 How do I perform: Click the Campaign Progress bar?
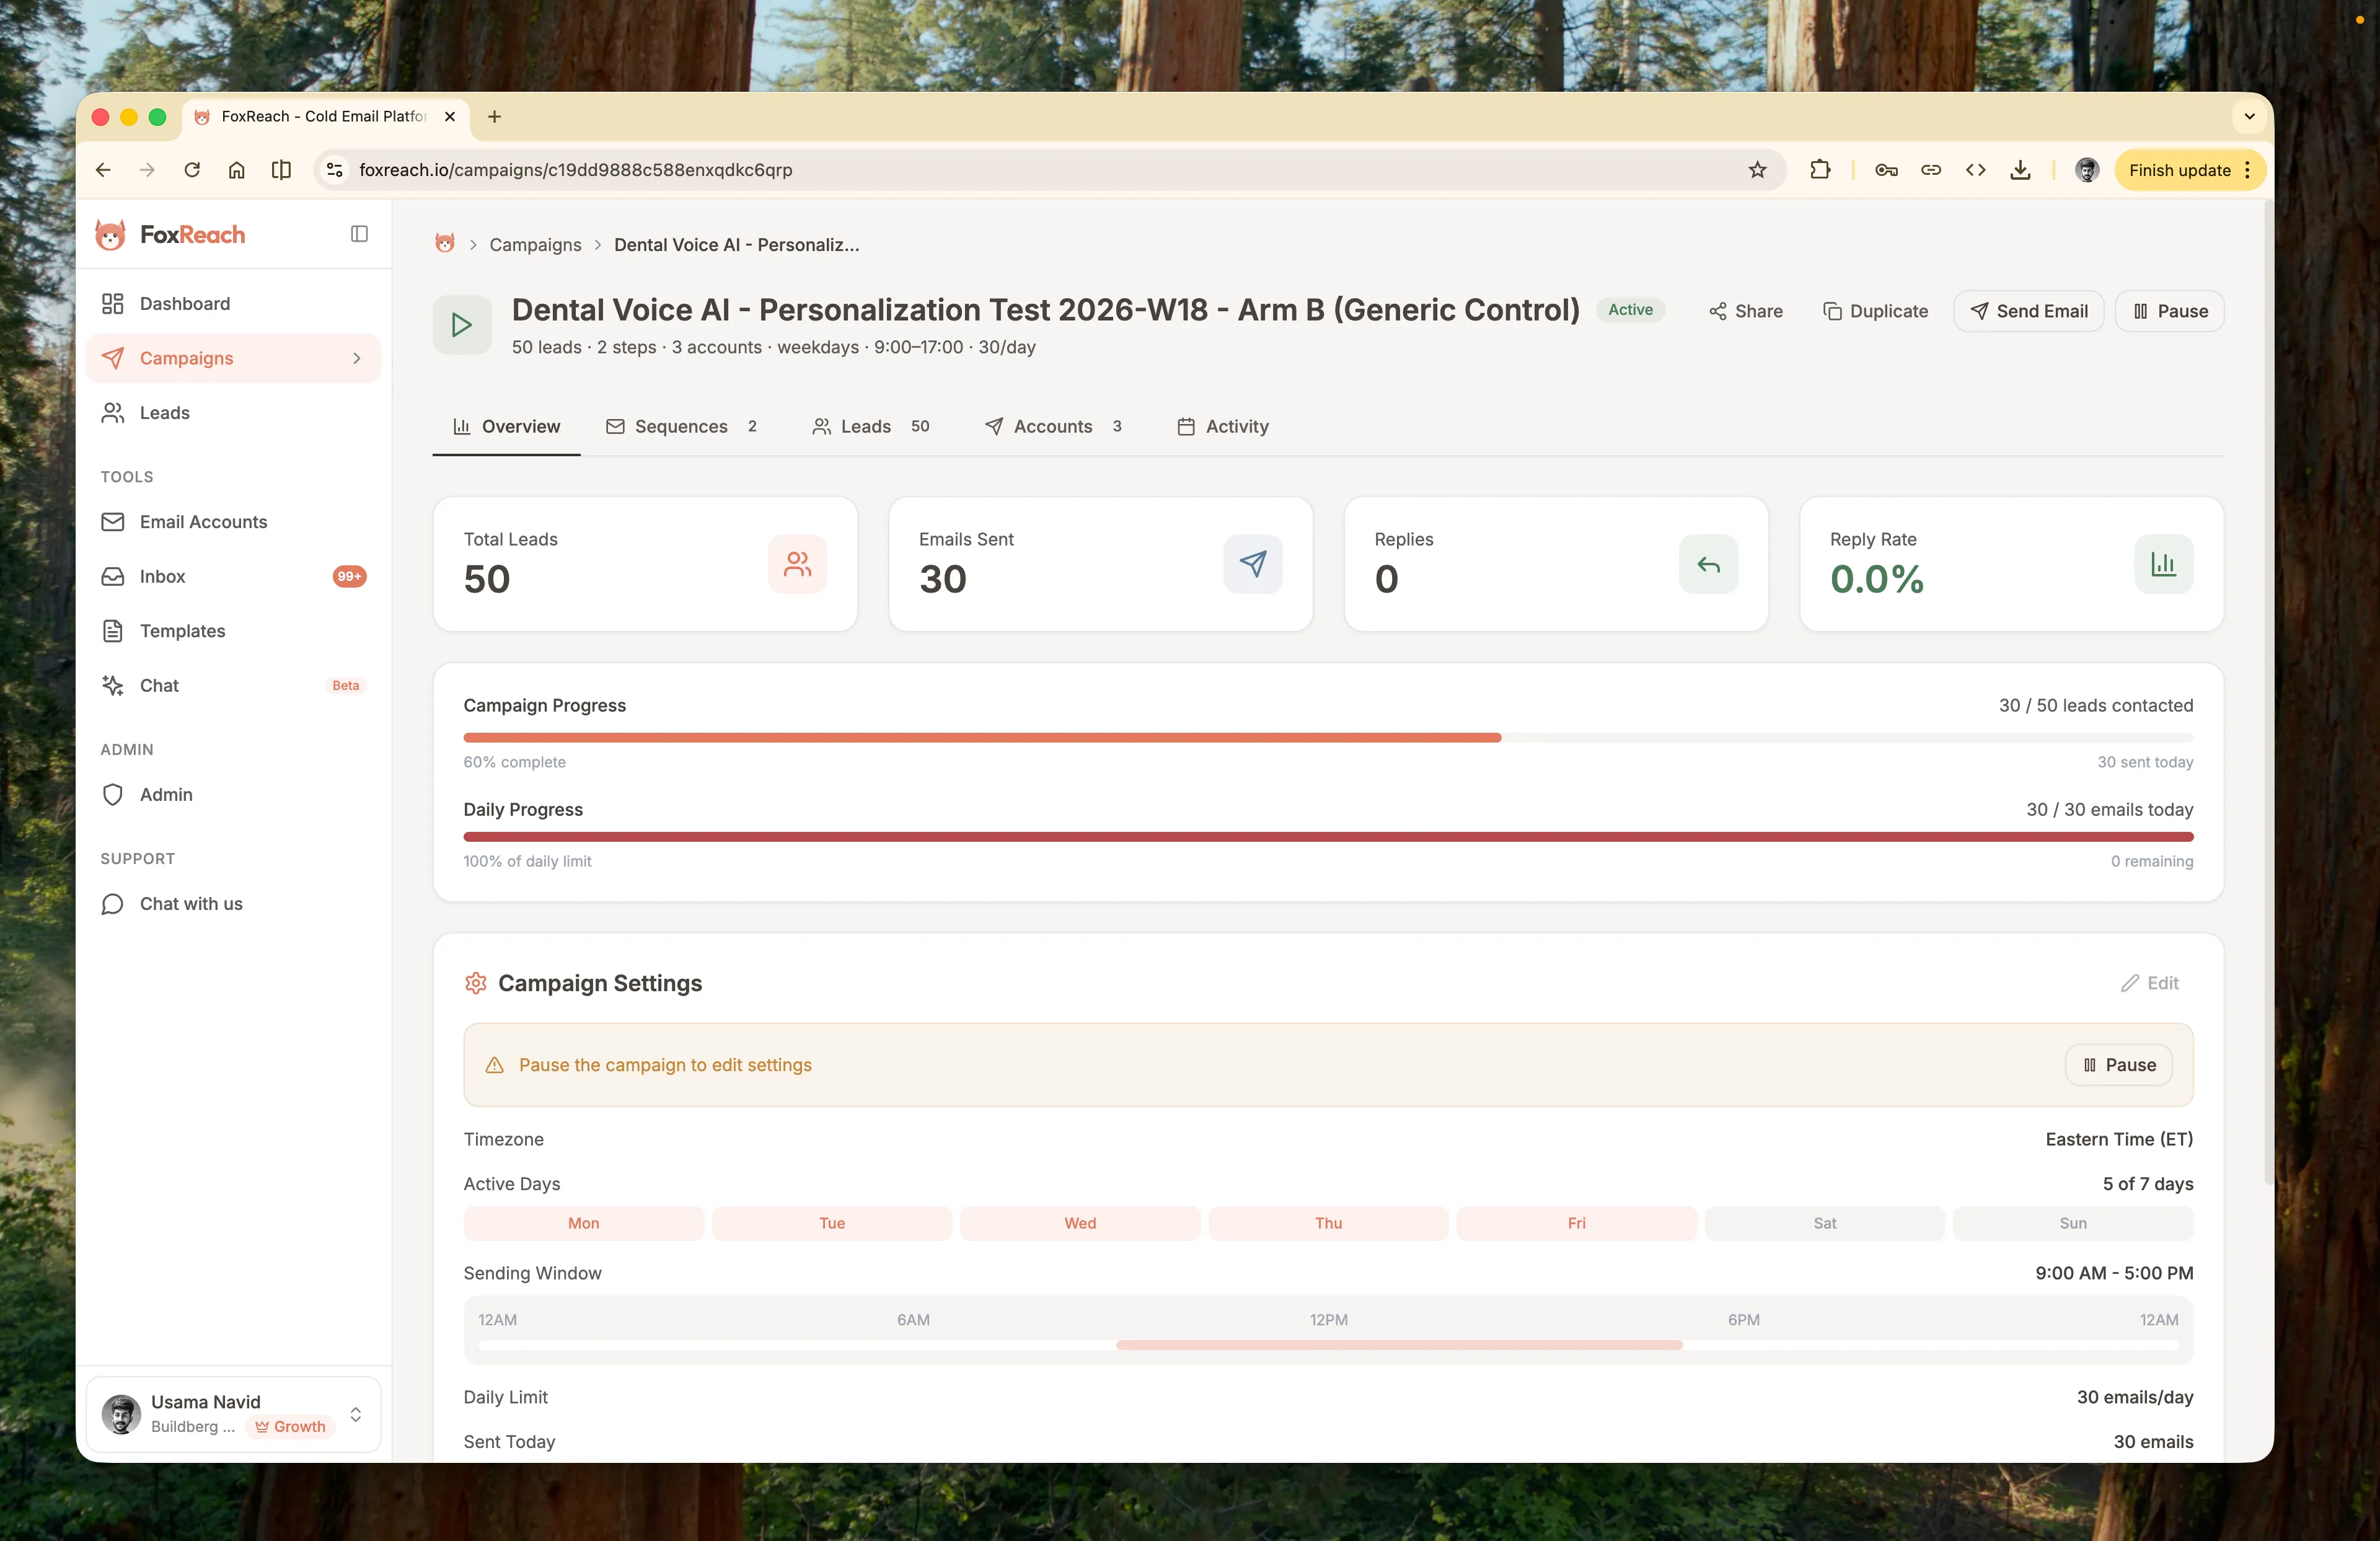pos(1328,737)
